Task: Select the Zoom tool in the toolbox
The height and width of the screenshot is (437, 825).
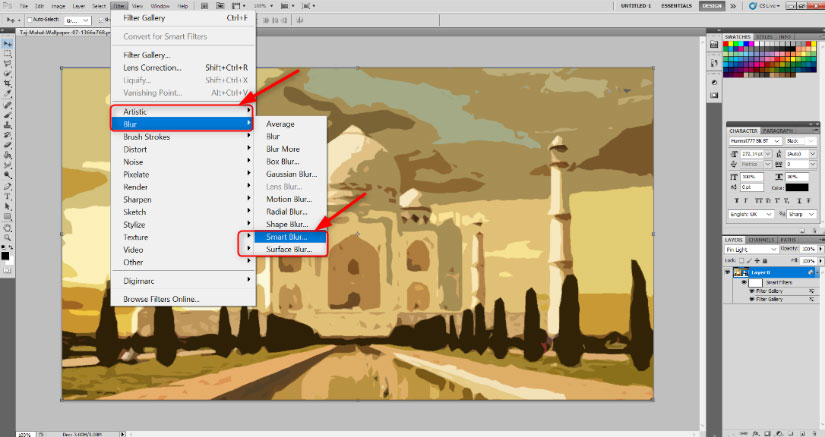Action: pyautogui.click(x=7, y=238)
